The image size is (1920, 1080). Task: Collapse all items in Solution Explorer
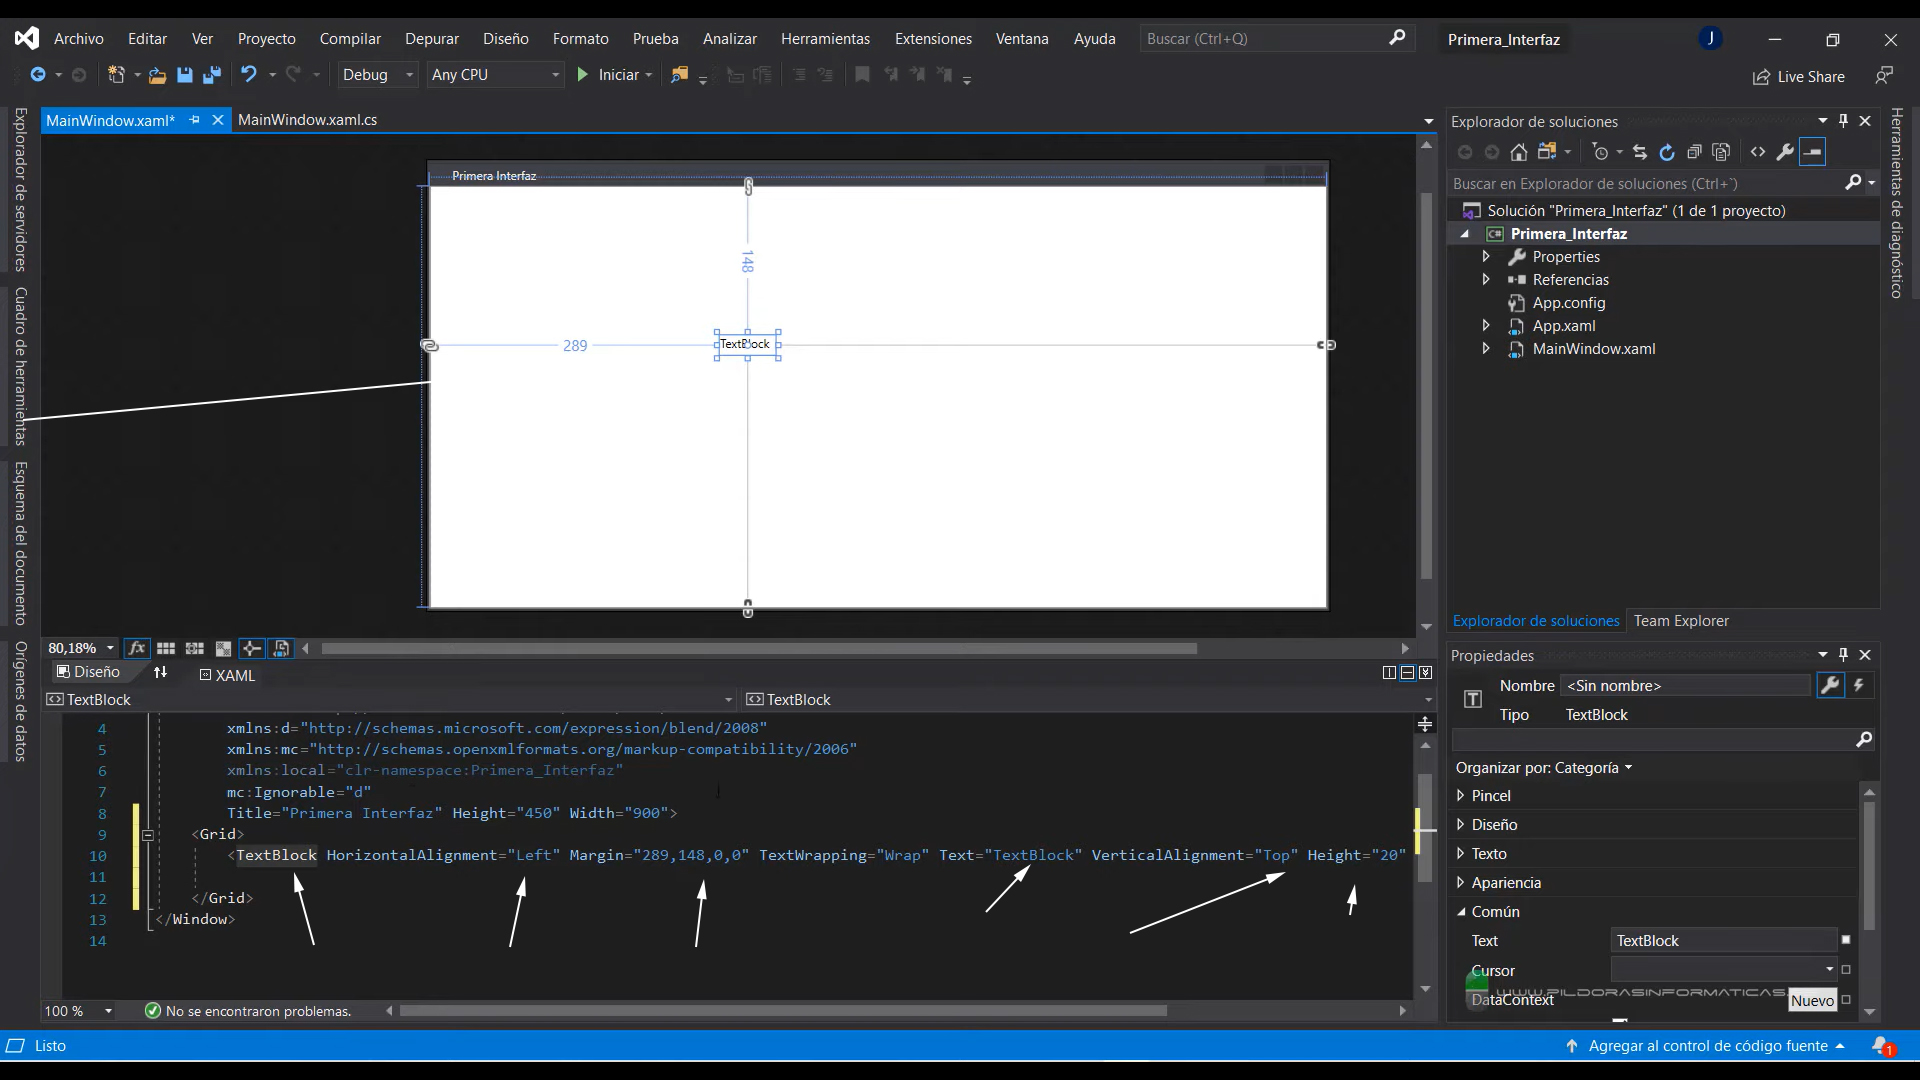click(1694, 152)
